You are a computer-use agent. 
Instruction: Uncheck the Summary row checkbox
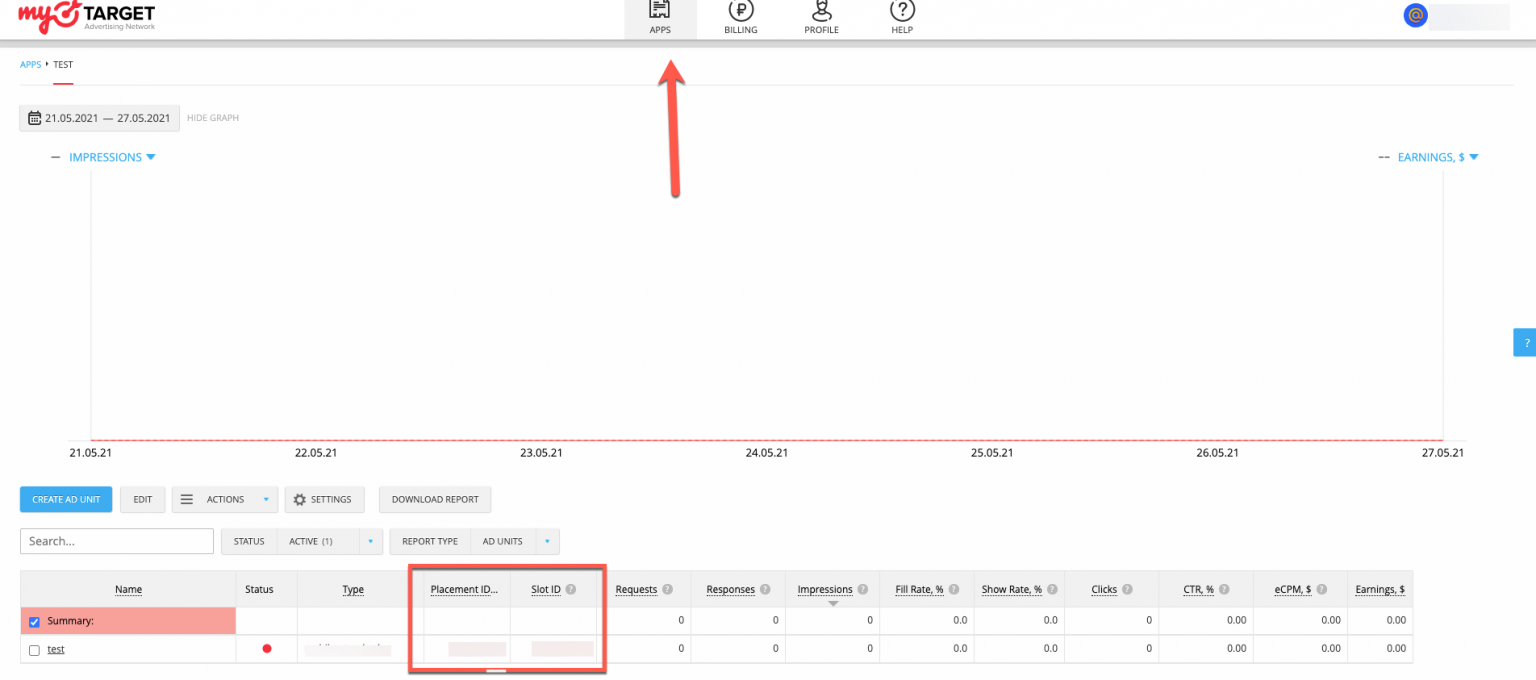(34, 621)
